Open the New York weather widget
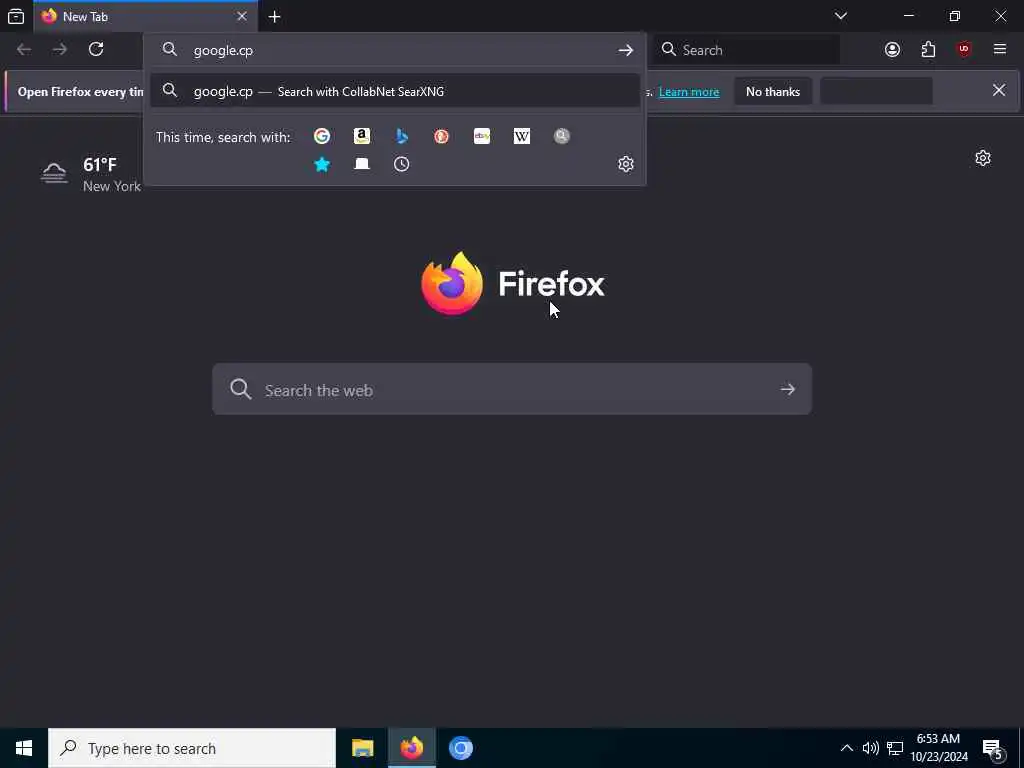 pyautogui.click(x=91, y=174)
